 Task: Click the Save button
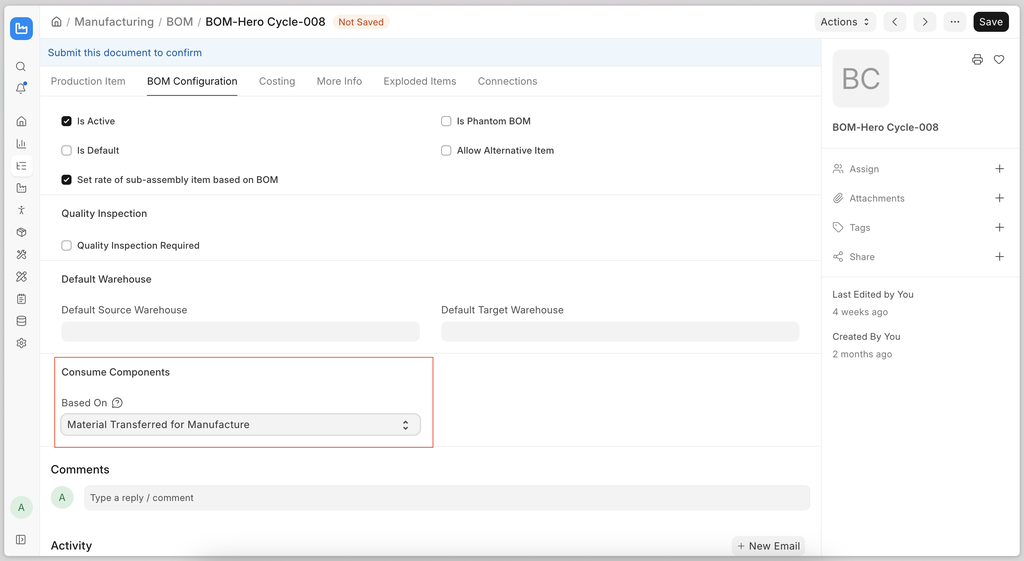[990, 22]
